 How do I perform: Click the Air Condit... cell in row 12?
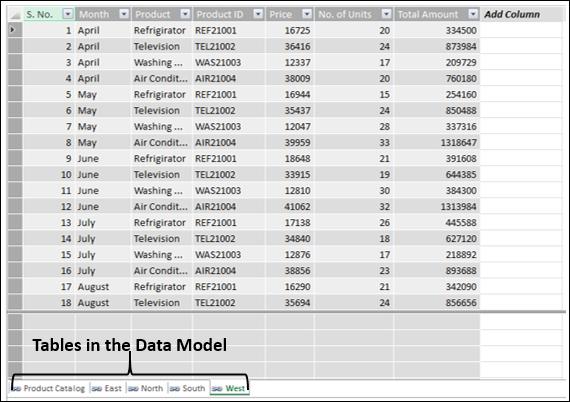click(x=162, y=206)
